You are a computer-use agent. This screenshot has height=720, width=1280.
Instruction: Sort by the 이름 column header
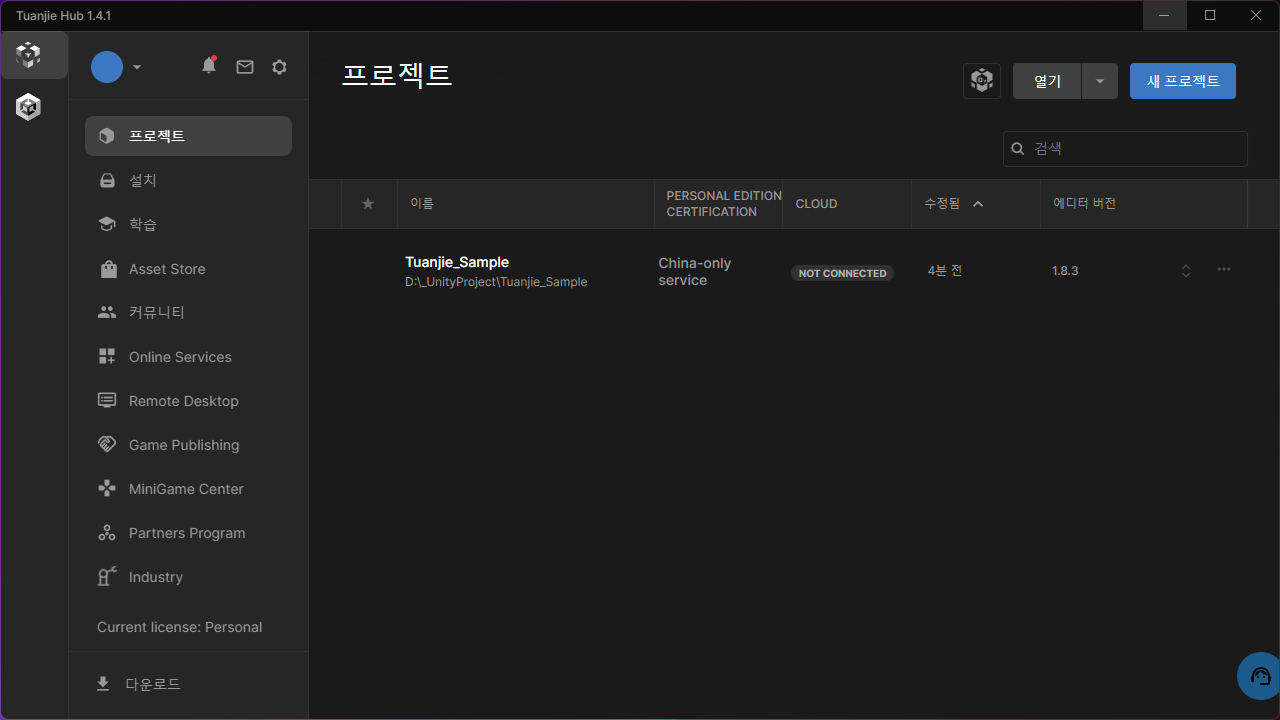pyautogui.click(x=422, y=204)
